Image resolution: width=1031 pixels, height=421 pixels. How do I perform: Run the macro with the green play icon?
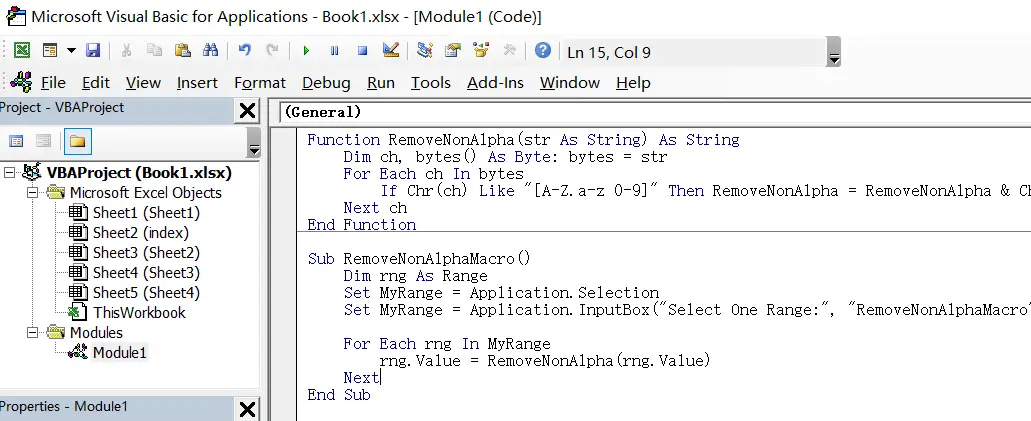pos(306,50)
